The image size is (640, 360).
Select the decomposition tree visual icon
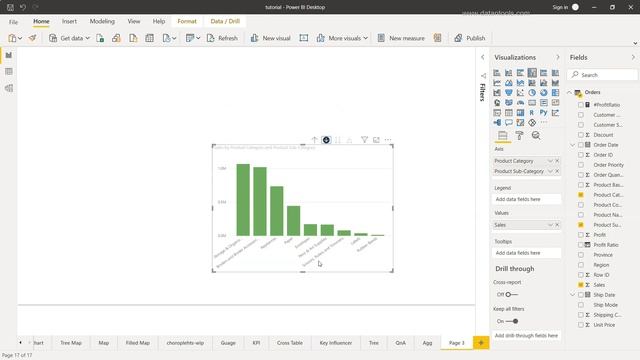(497, 122)
